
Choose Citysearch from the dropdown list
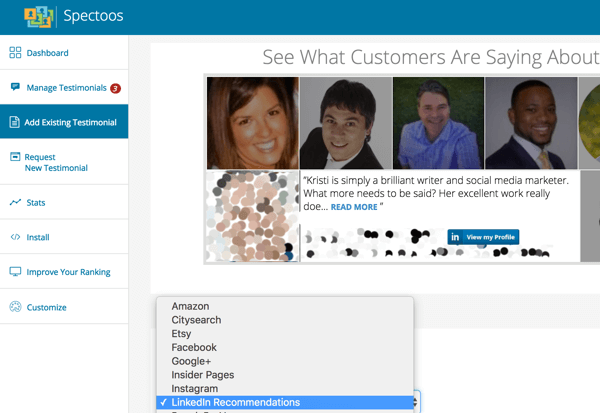tap(285, 320)
